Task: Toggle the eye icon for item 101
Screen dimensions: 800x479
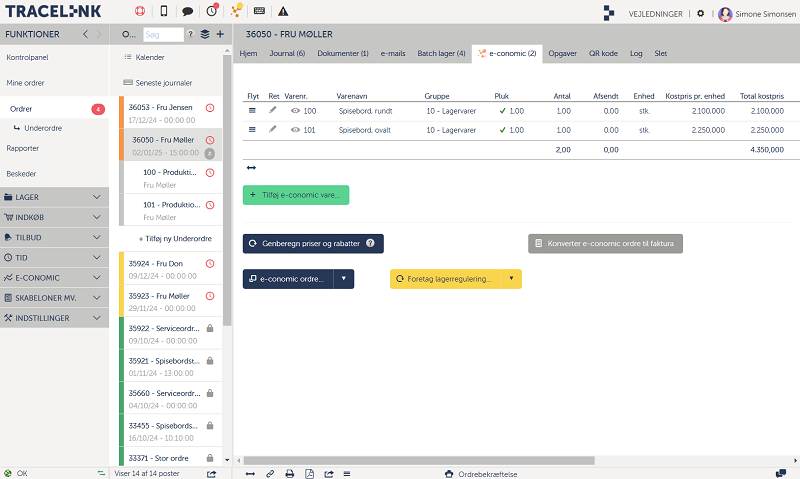Action: click(x=295, y=130)
